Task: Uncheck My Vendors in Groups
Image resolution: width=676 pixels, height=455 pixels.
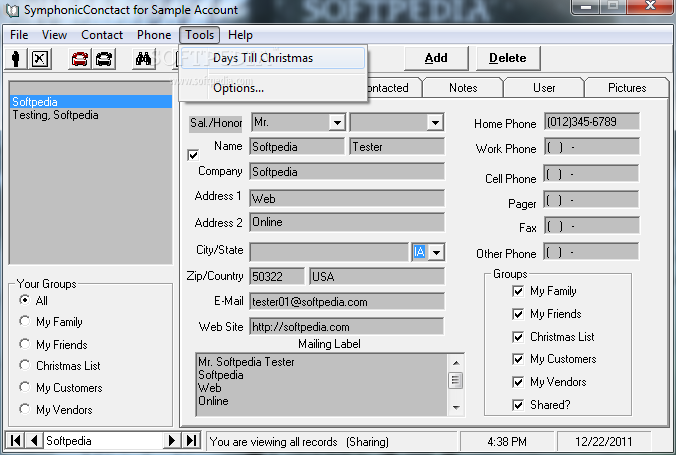Action: coord(518,382)
